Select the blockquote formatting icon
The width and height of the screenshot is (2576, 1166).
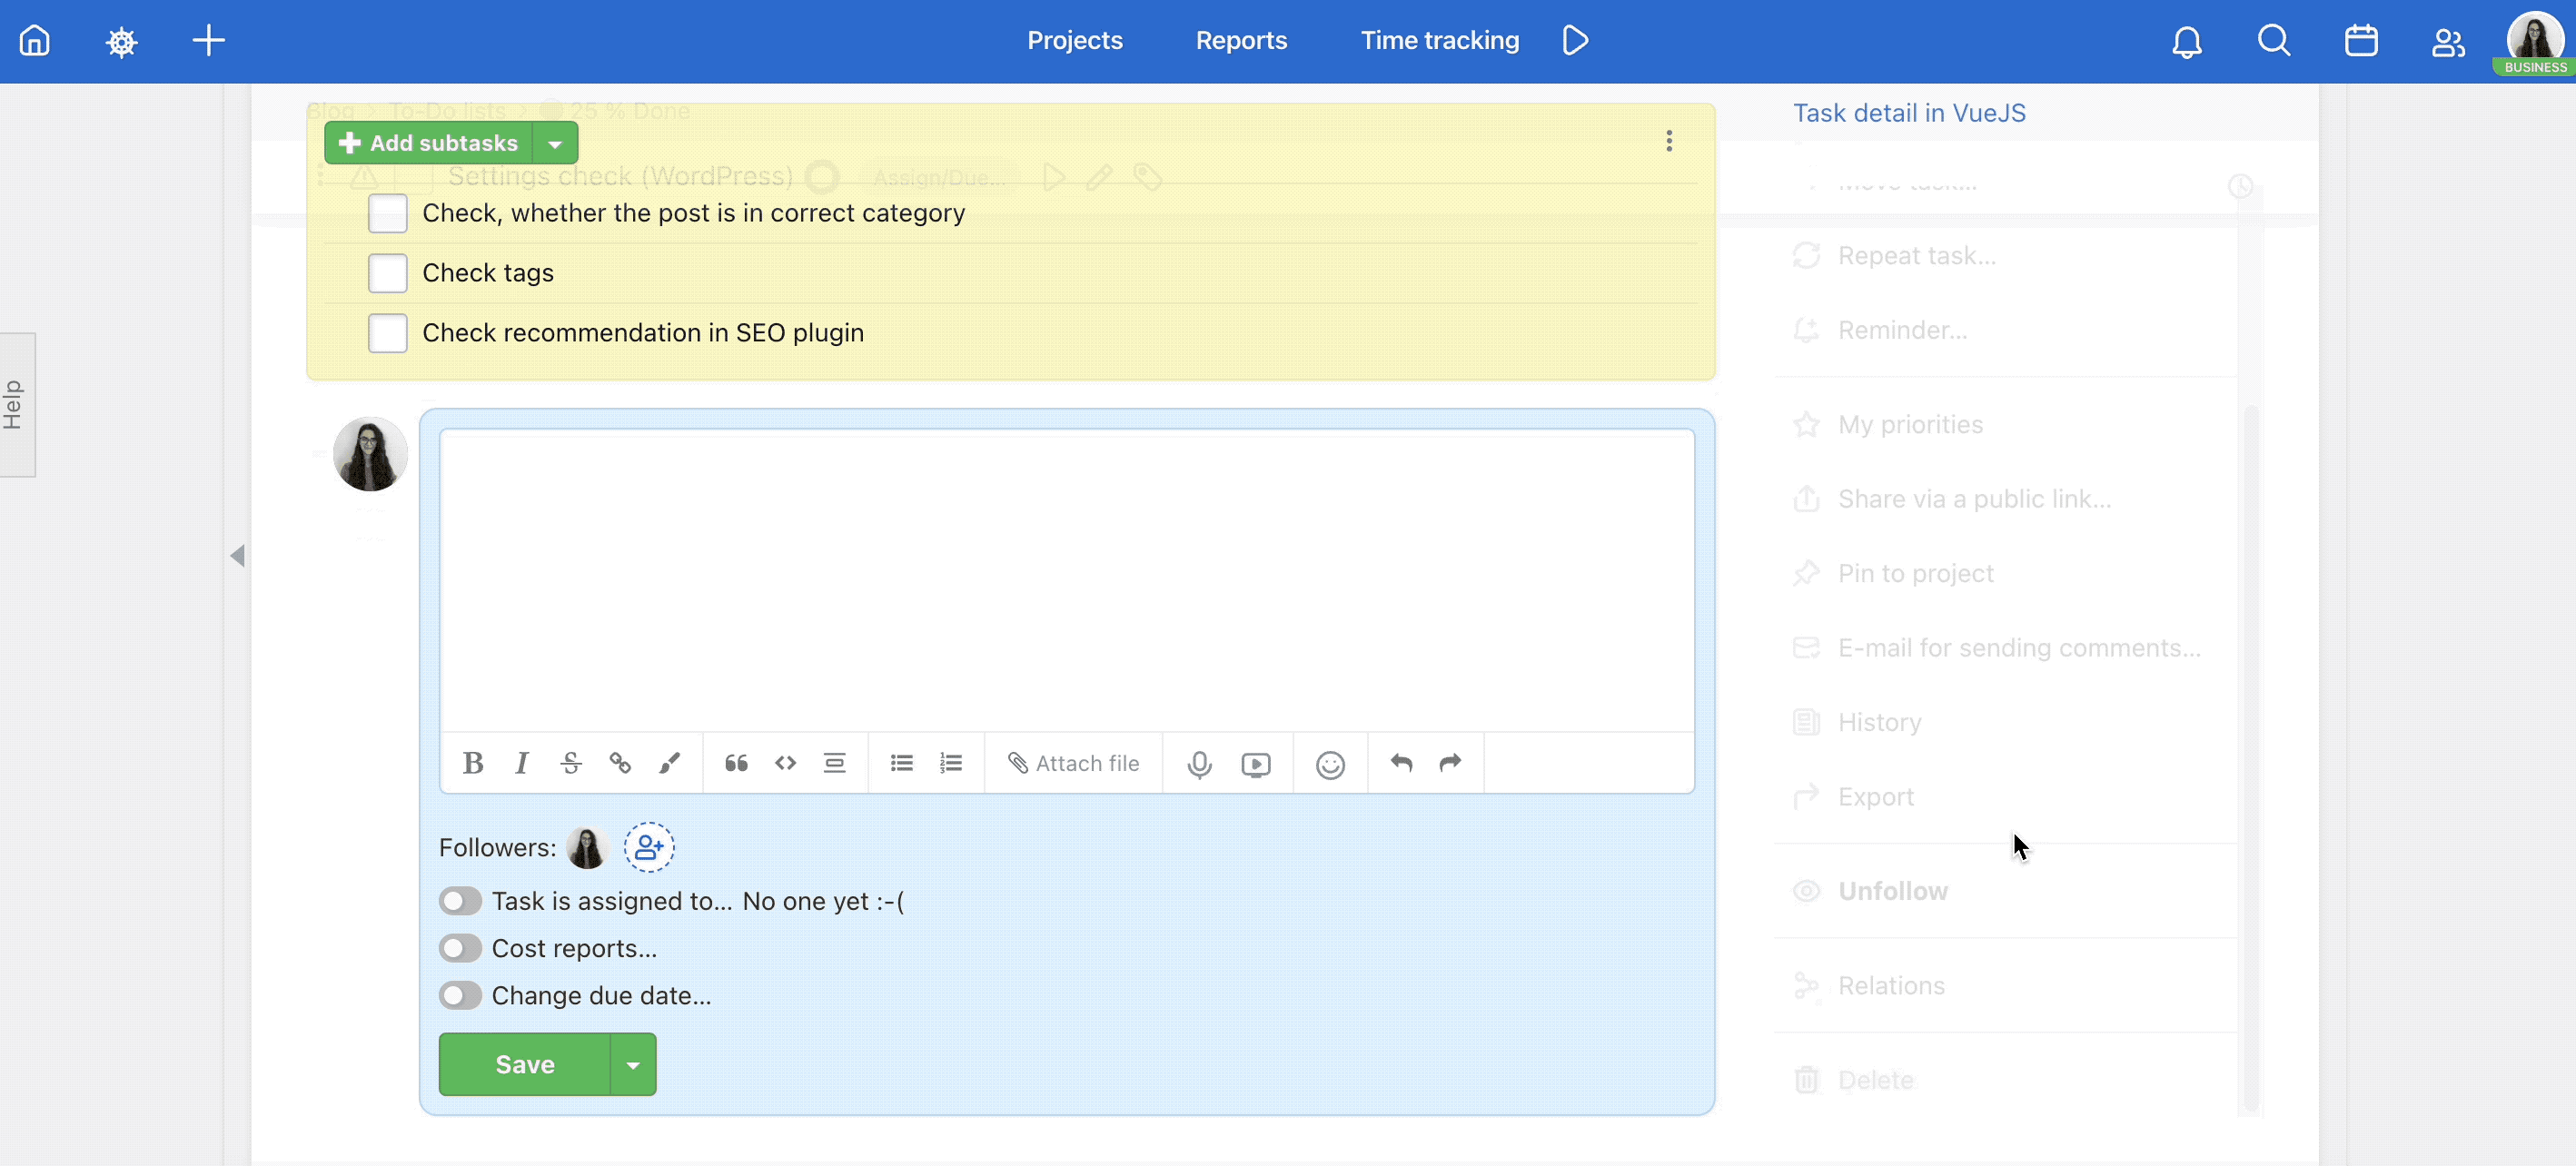736,762
